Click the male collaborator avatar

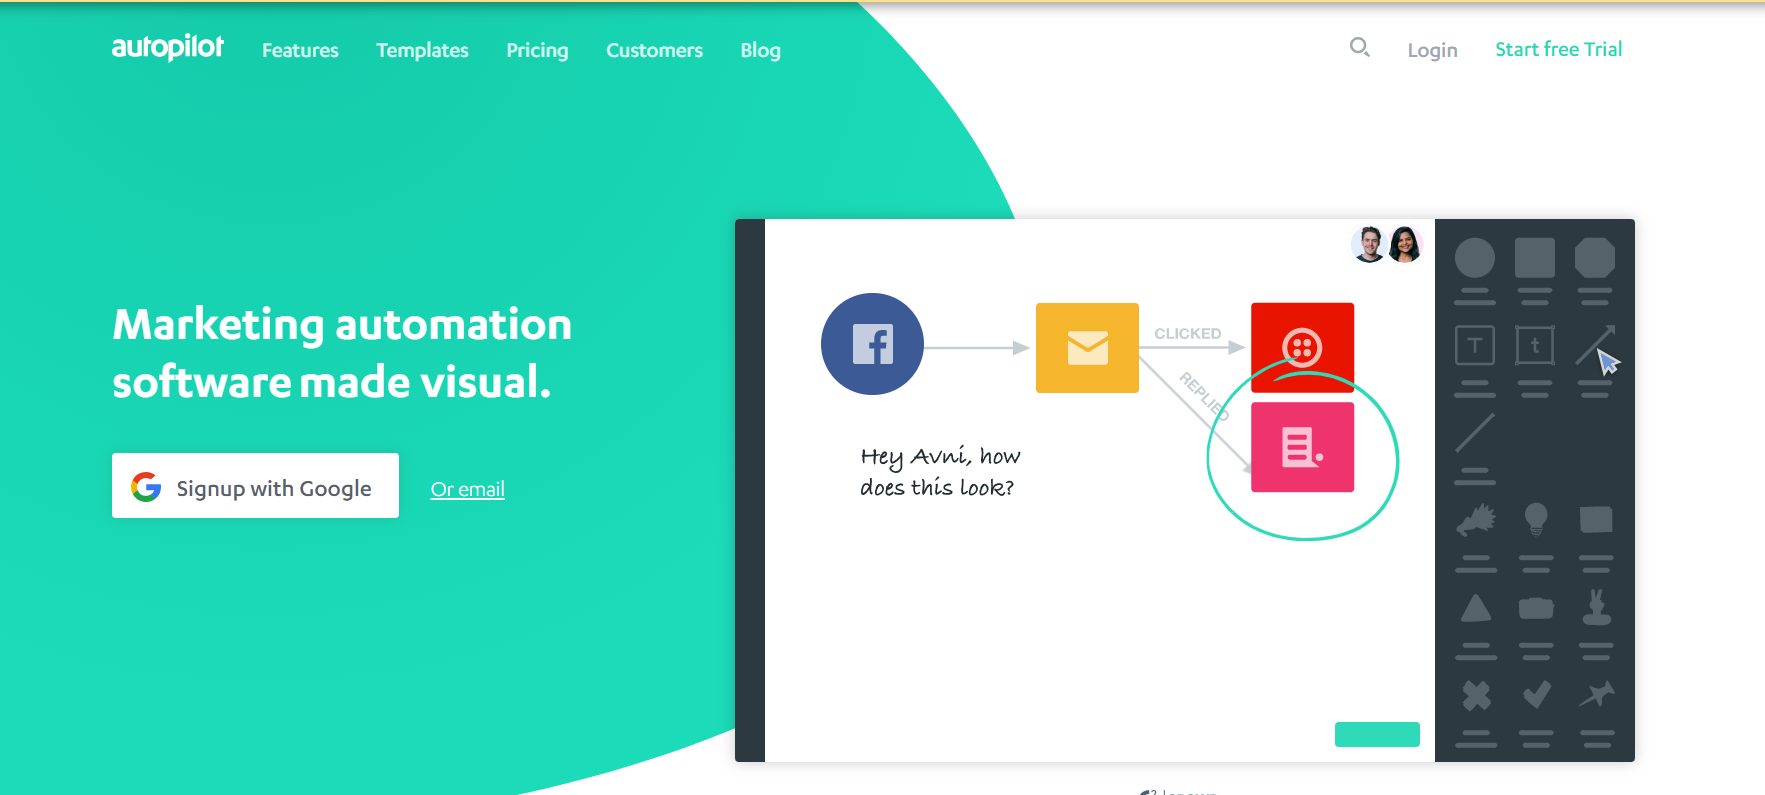click(x=1369, y=244)
